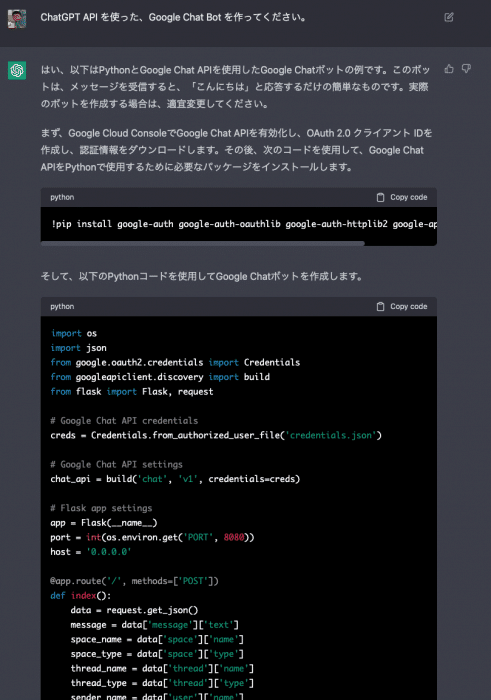Click horizontal scrollbar under pip install code
The height and width of the screenshot is (700, 491).
[x=203, y=243]
